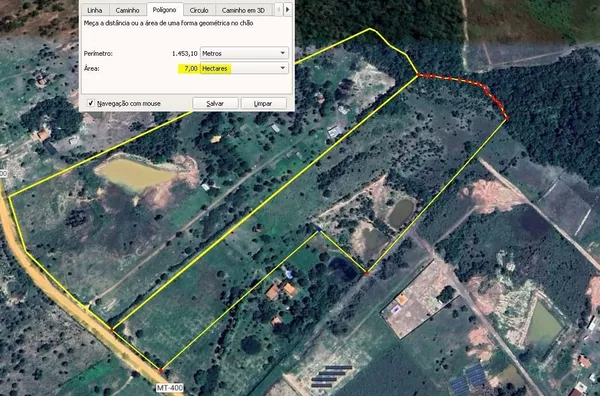
Task: Click the Perímetro: label
Action: 98,54
